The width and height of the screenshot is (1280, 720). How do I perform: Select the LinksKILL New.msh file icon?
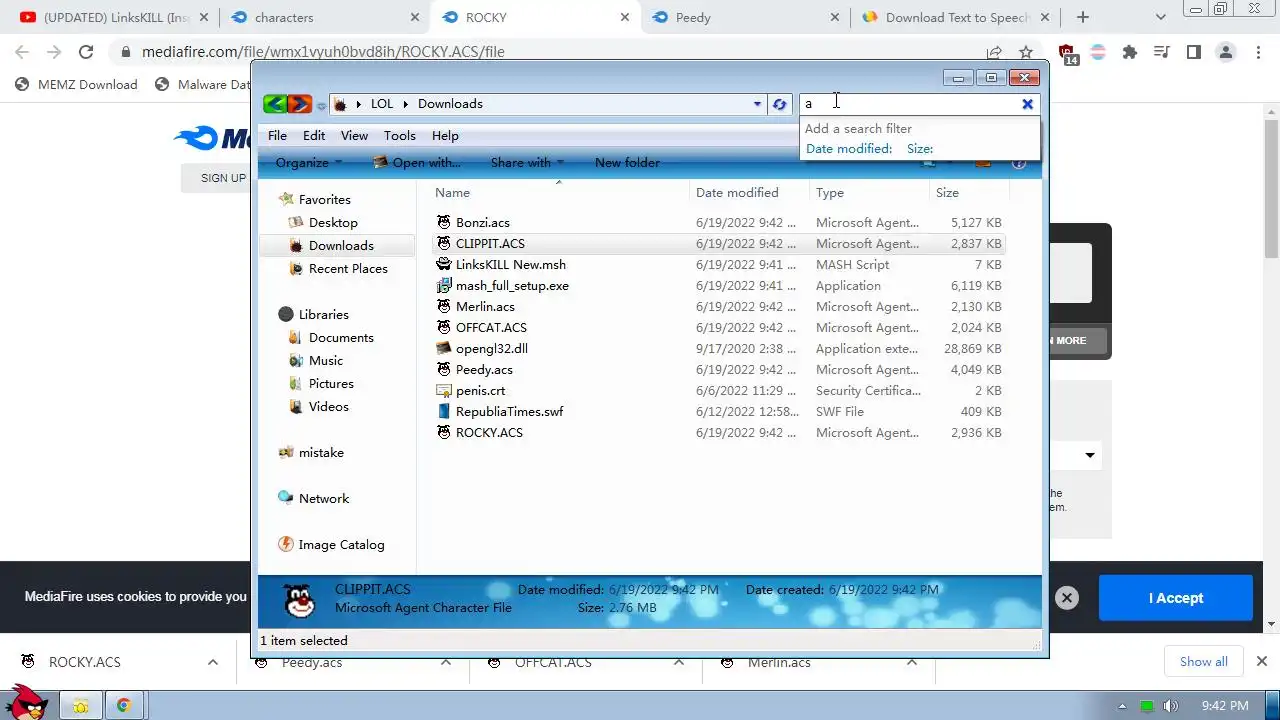tap(444, 264)
